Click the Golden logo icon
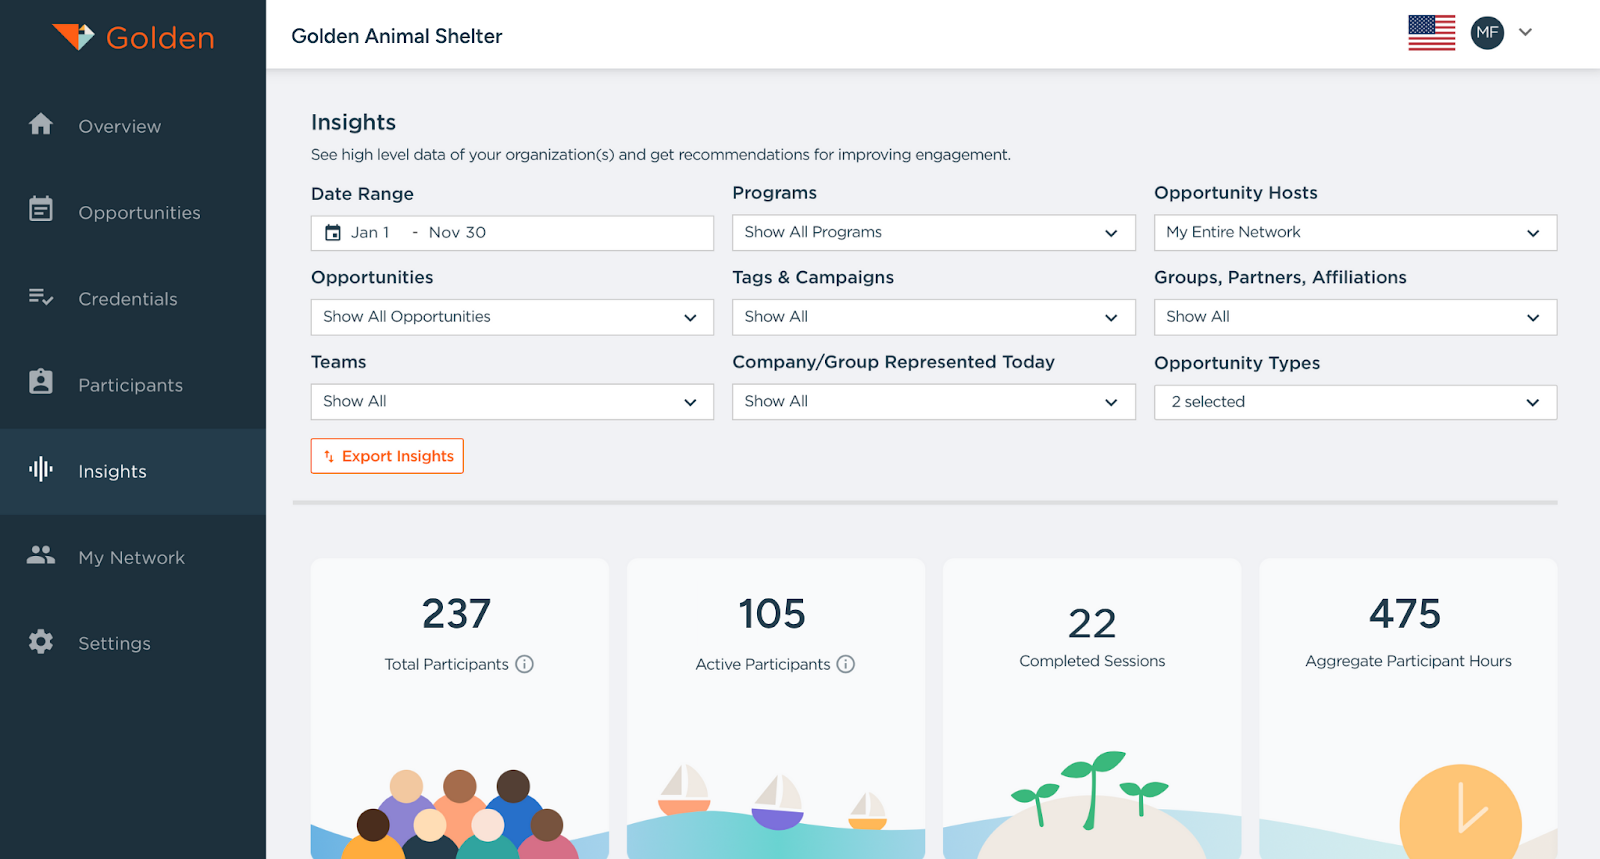The image size is (1600, 859). pos(74,37)
